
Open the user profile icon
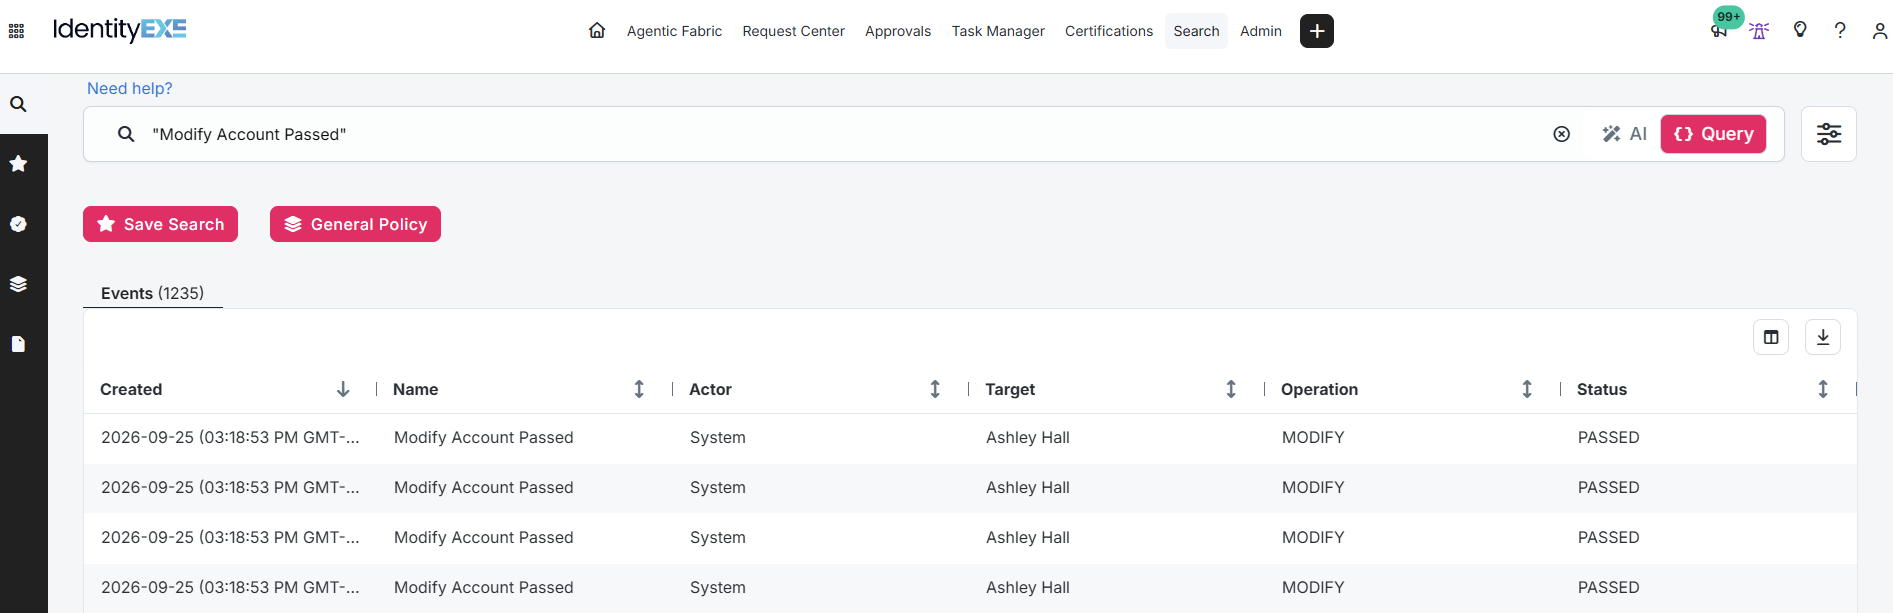[1880, 31]
